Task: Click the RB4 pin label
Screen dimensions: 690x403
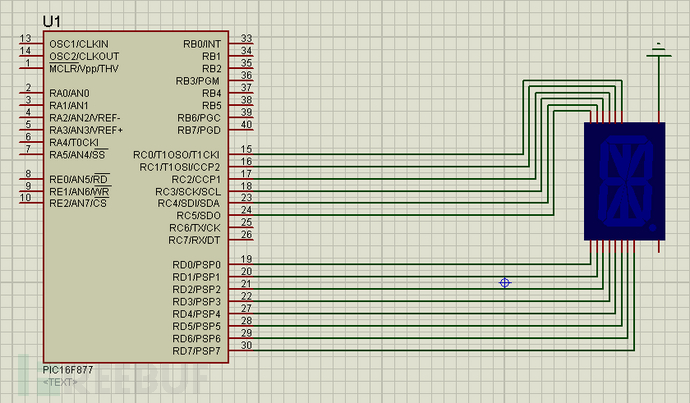Action: point(211,93)
